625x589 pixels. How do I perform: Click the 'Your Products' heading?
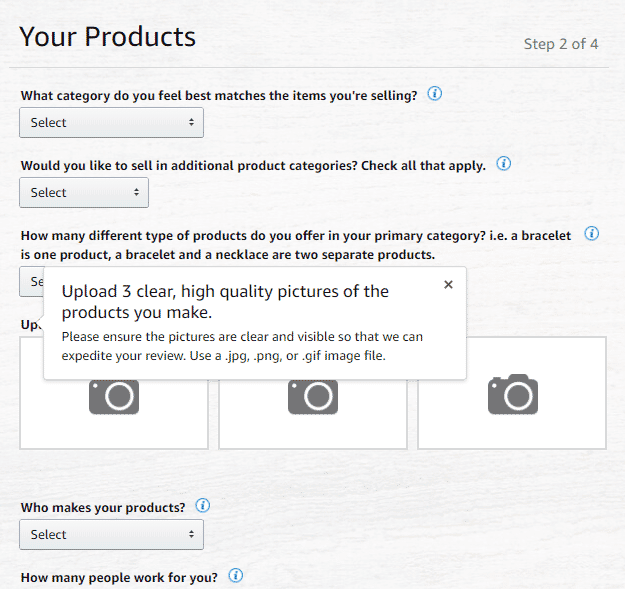click(108, 37)
